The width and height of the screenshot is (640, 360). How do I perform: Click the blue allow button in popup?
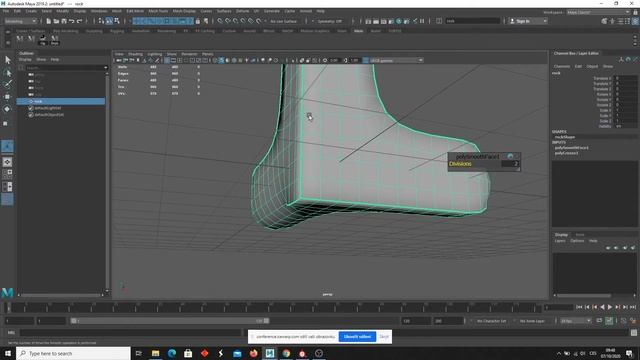click(357, 337)
